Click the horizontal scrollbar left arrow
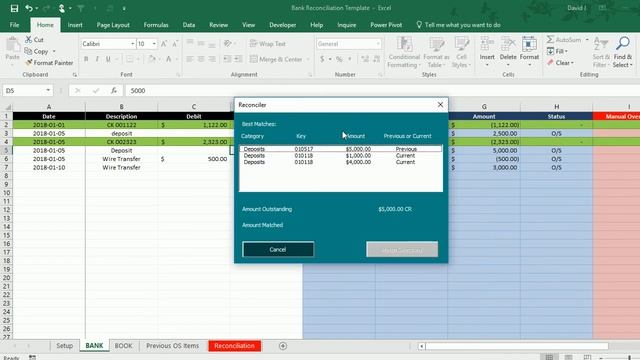The image size is (640, 360). 422,346
